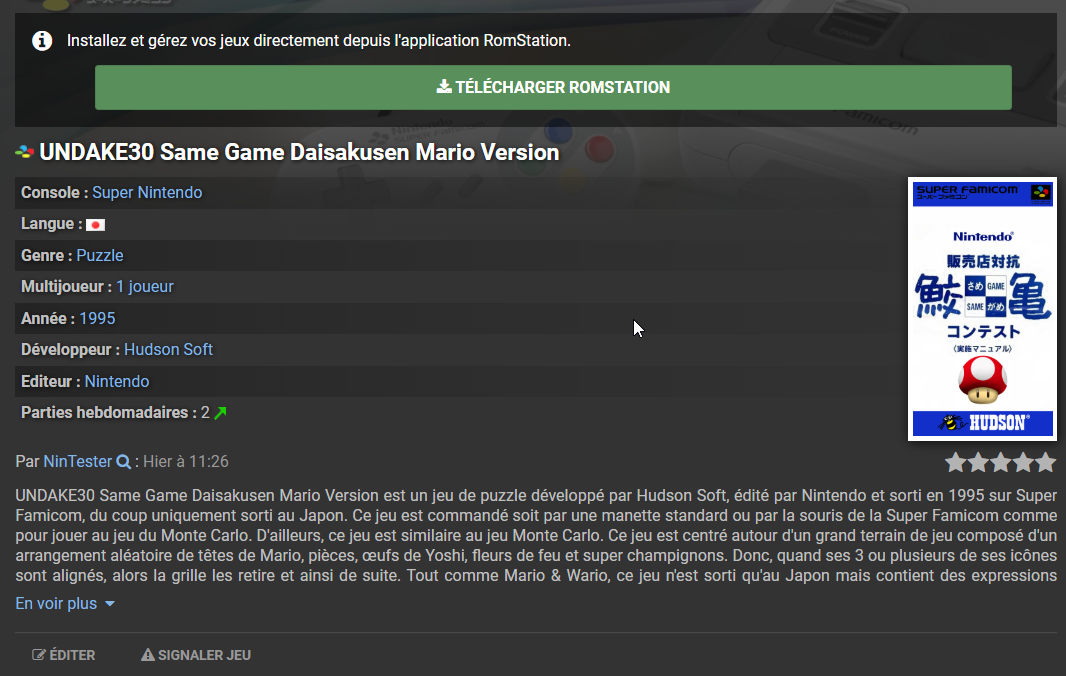Viewport: 1066px width, 676px height.
Task: Open the Nintendo publisher link
Action: click(117, 382)
